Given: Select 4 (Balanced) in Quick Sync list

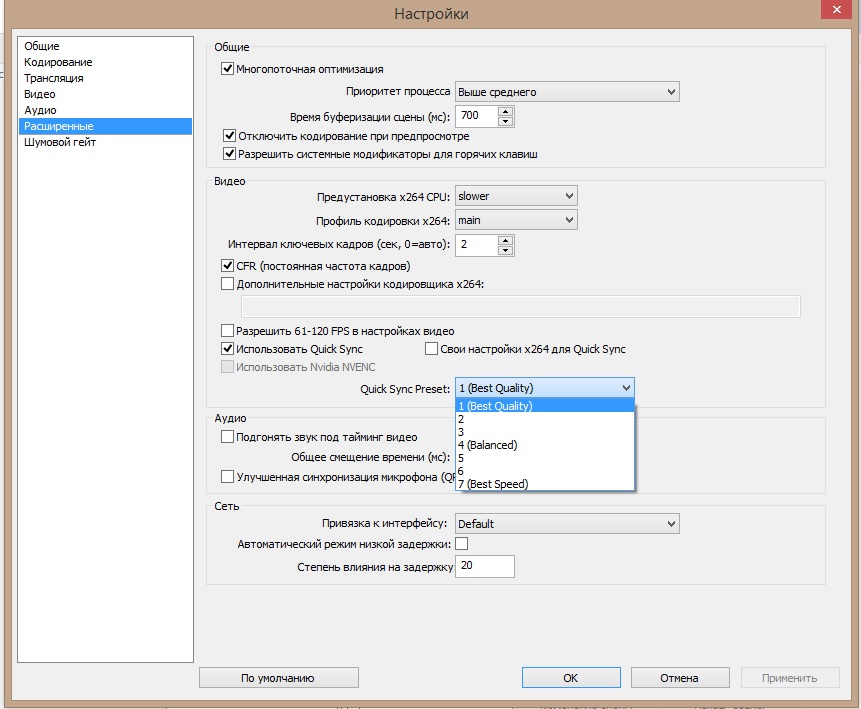Looking at the screenshot, I should 488,445.
